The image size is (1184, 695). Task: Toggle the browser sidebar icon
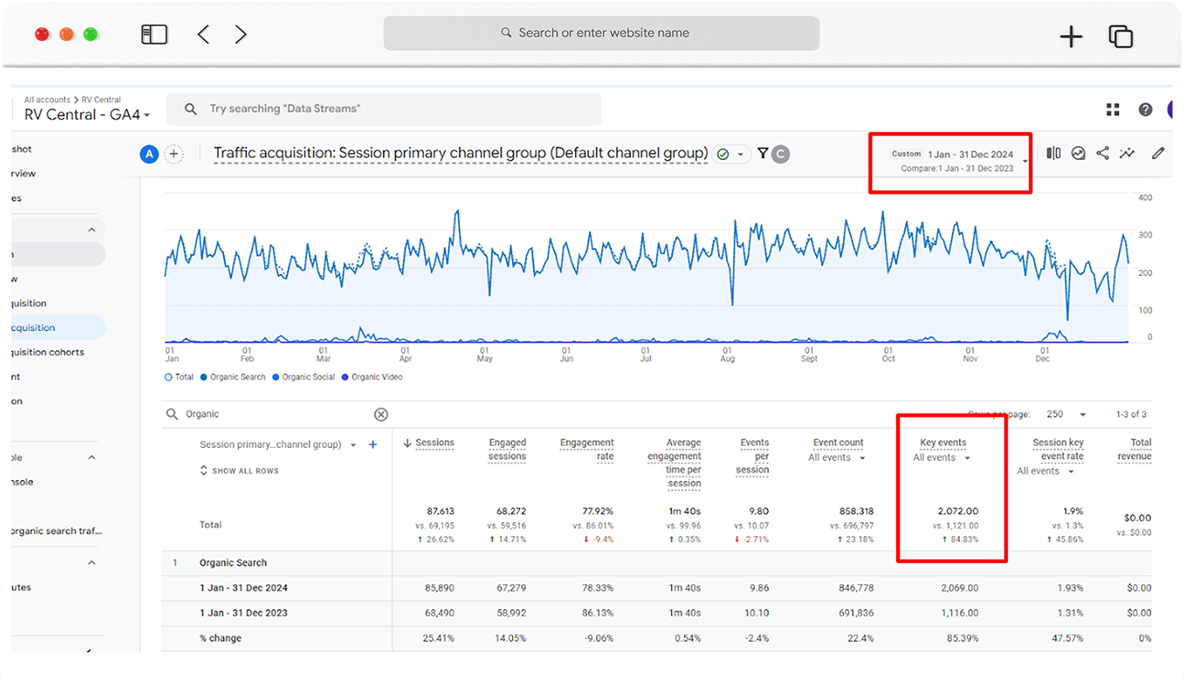coord(154,34)
